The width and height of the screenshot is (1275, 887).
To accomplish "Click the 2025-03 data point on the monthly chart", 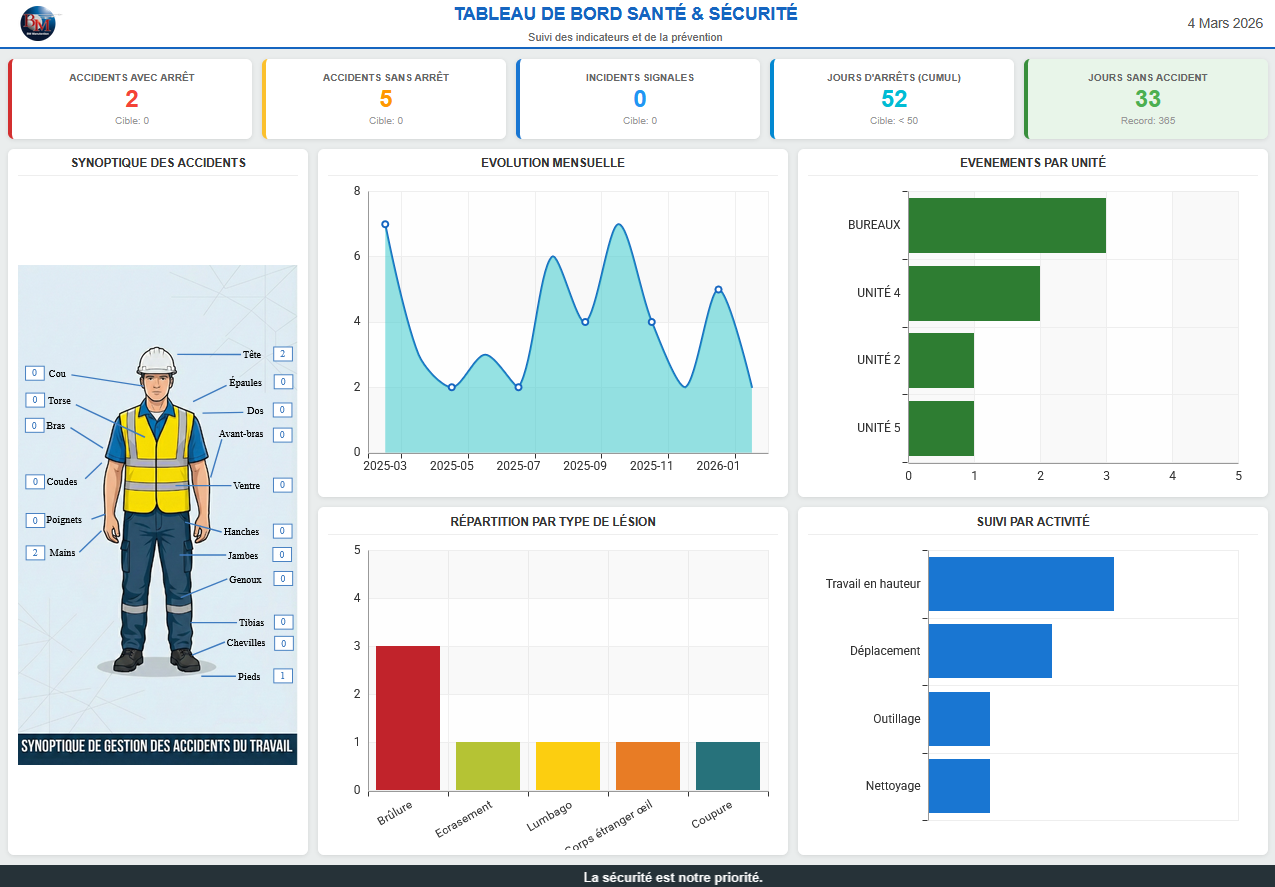I will [385, 224].
